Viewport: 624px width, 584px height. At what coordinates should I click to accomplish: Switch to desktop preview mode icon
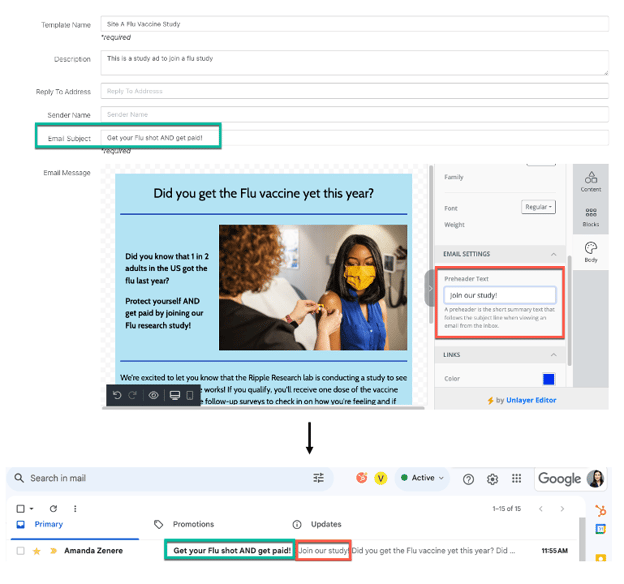click(174, 395)
